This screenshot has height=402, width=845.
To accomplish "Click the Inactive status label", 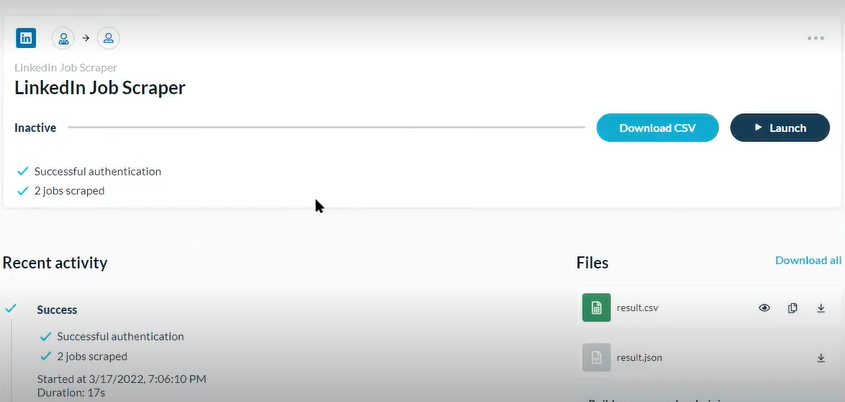I will coord(35,128).
